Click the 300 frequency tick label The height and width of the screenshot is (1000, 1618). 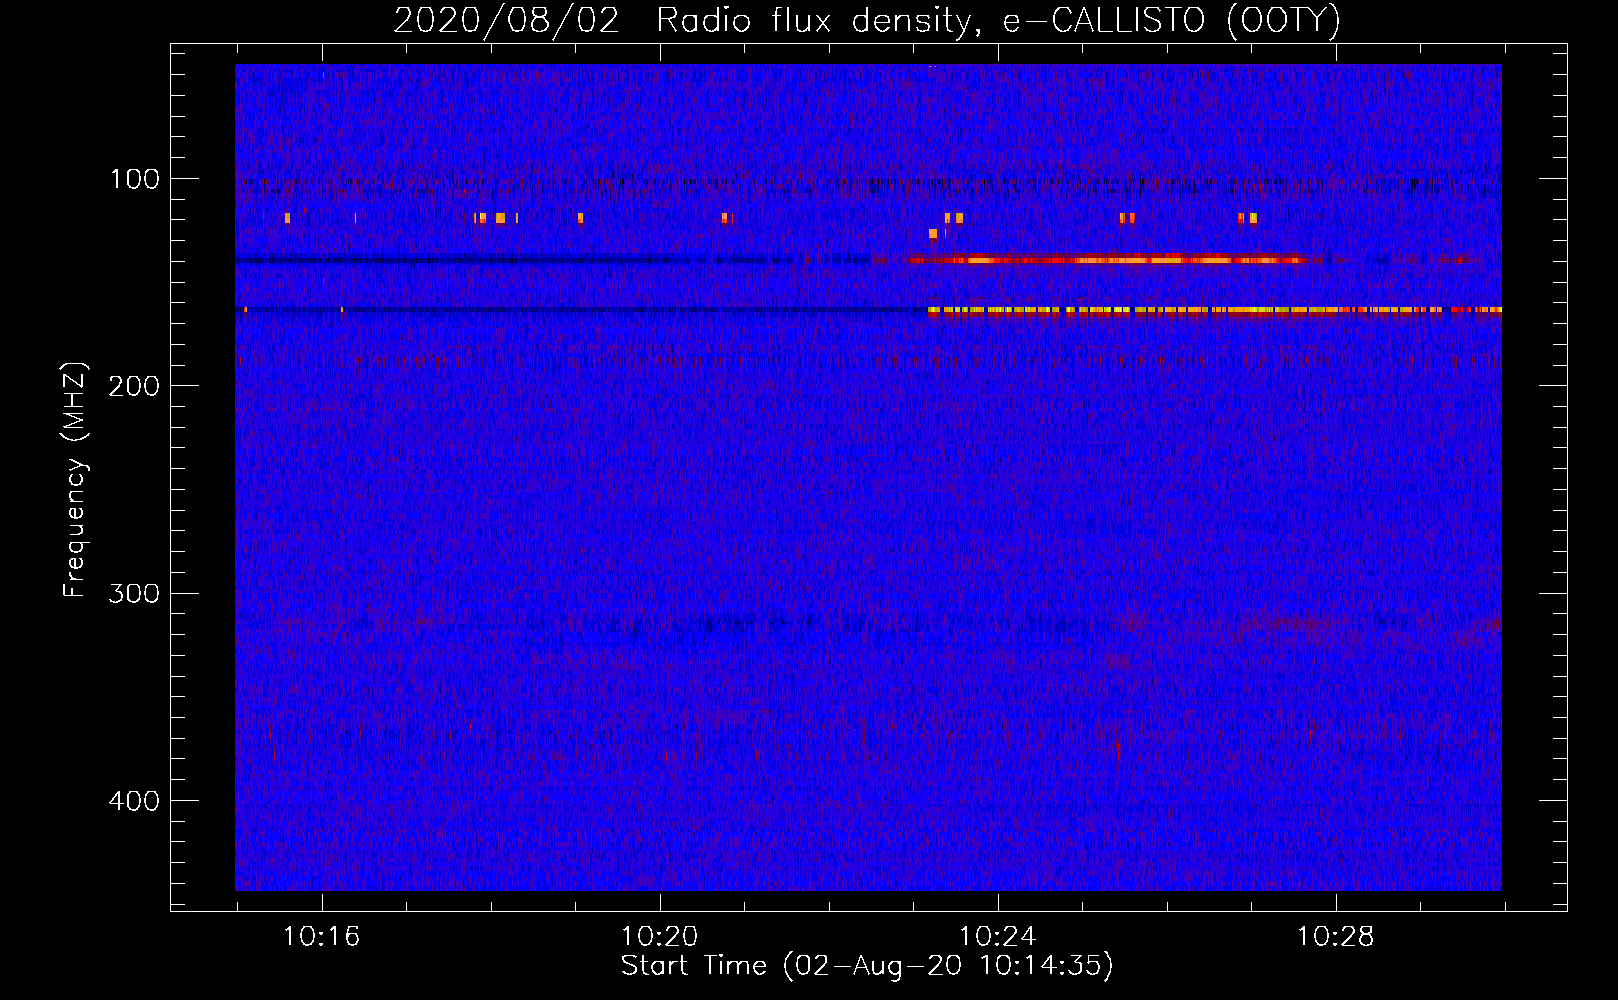[135, 593]
